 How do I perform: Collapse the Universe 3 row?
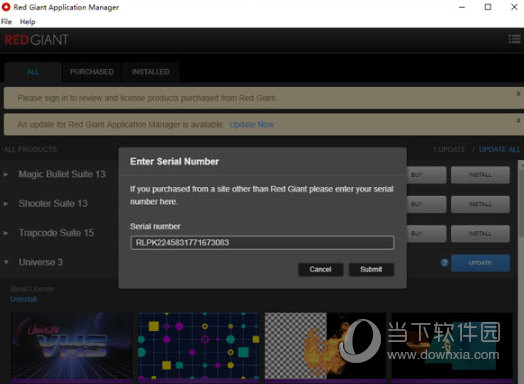point(6,262)
